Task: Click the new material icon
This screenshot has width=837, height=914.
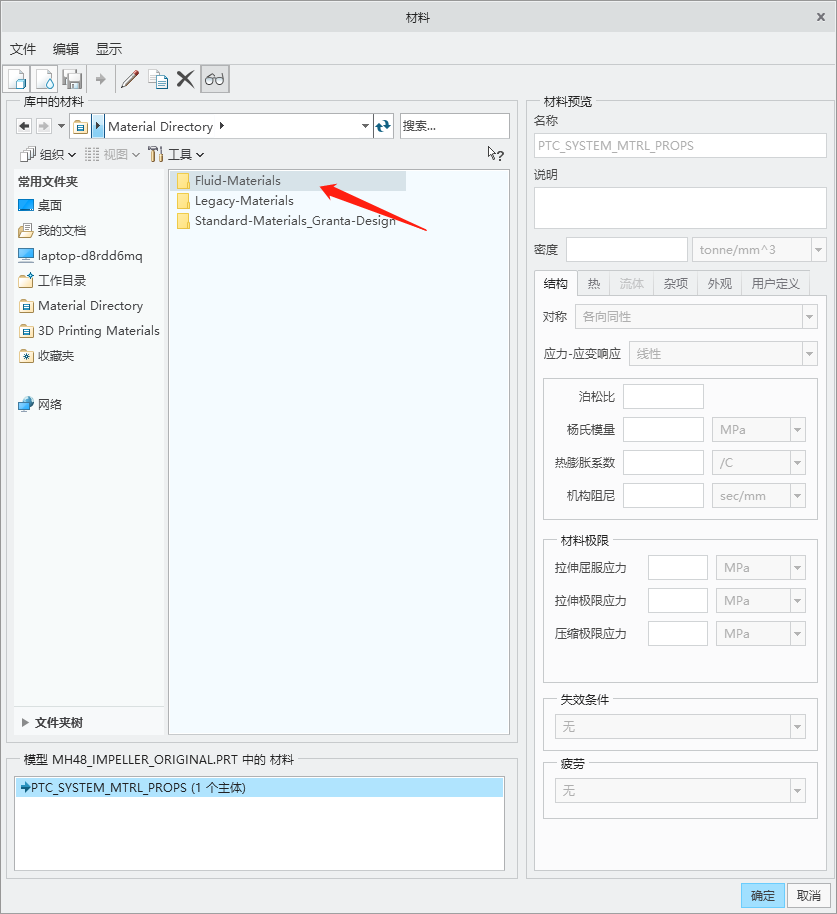Action: click(17, 79)
